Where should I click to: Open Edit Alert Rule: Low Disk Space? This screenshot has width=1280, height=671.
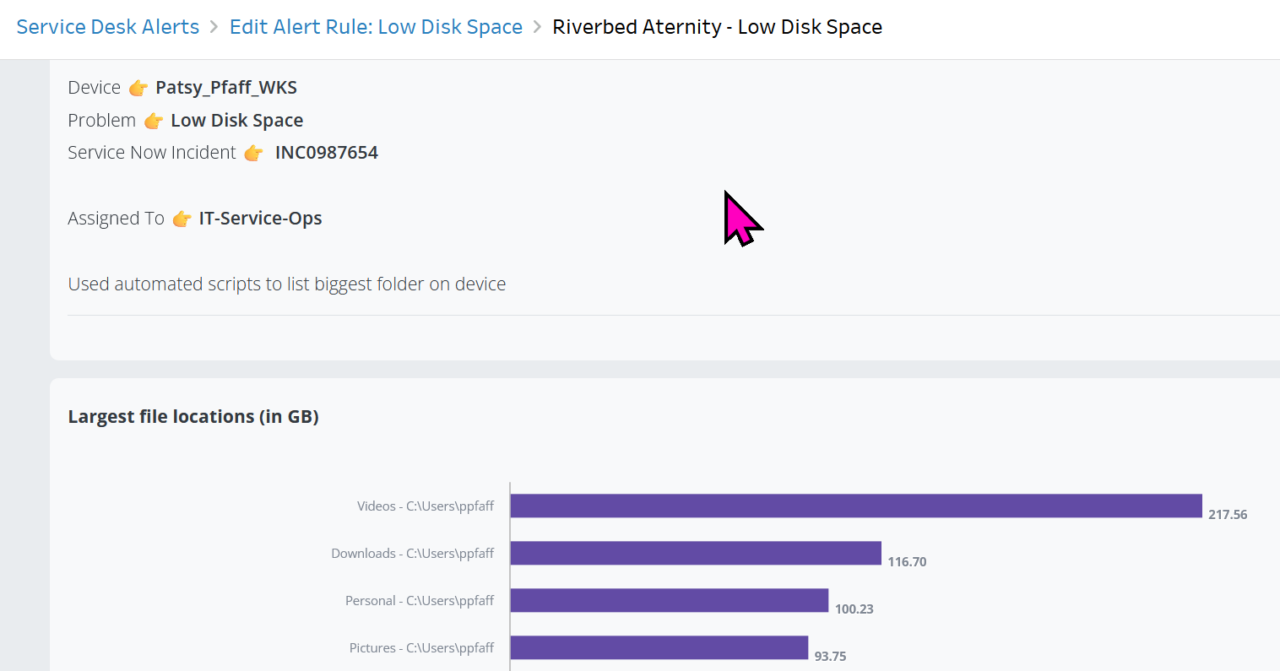376,27
